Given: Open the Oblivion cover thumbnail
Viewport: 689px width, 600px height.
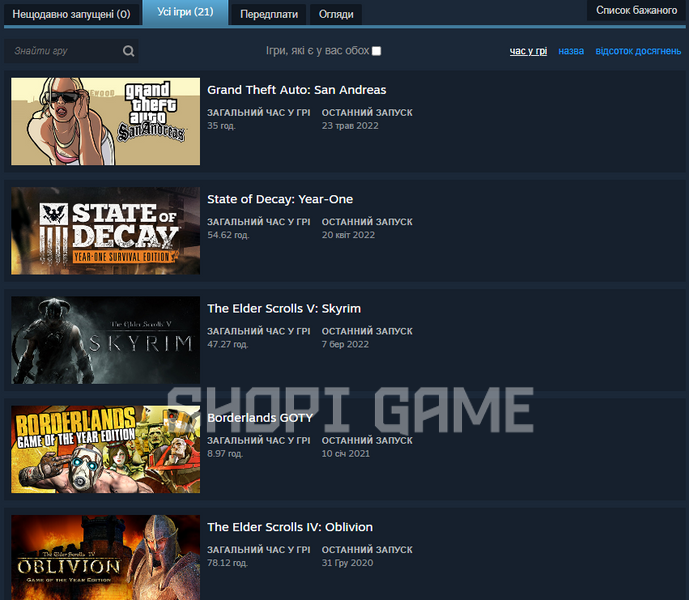Looking at the screenshot, I should [x=105, y=557].
